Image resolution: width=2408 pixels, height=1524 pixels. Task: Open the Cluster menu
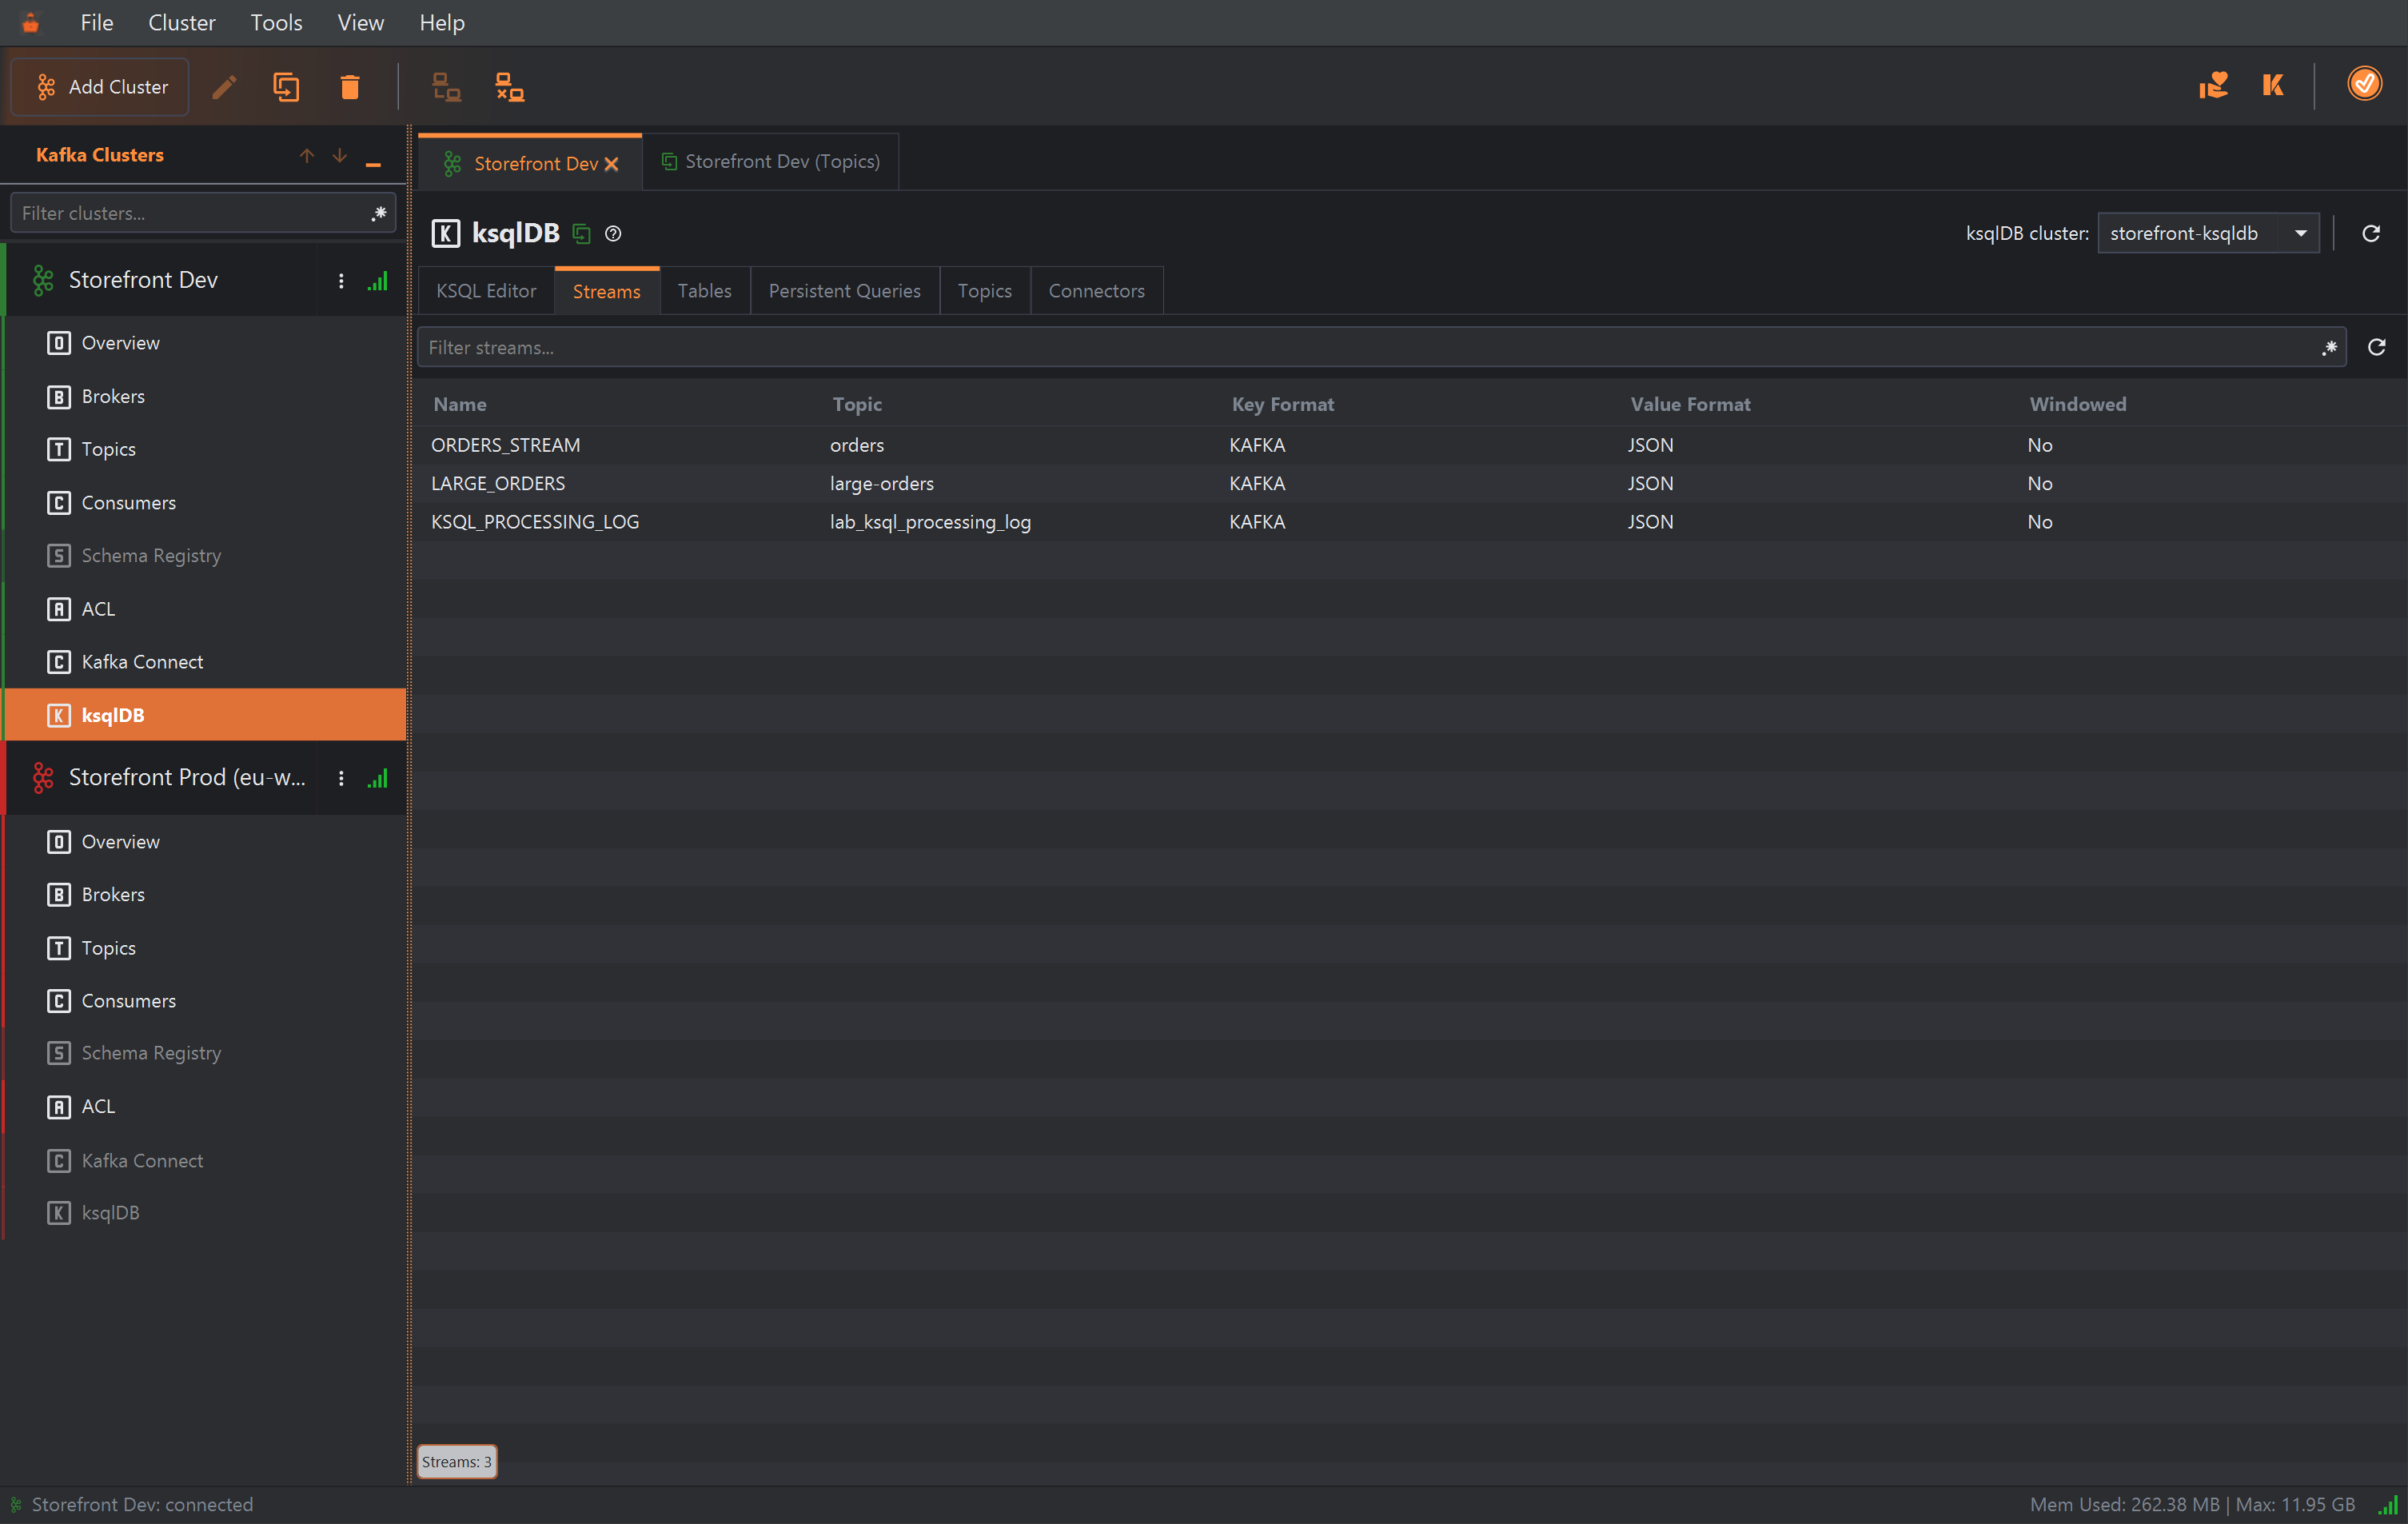pyautogui.click(x=181, y=22)
